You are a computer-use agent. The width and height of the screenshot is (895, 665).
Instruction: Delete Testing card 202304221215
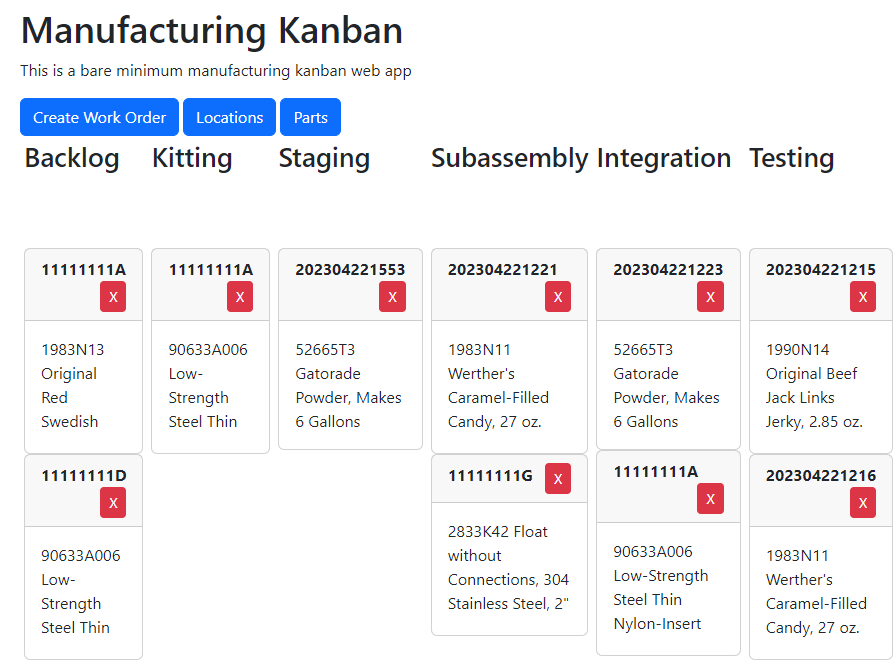(862, 297)
